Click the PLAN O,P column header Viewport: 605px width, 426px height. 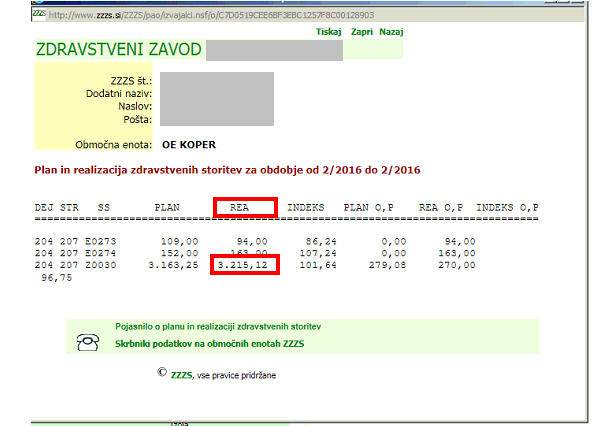(368, 208)
